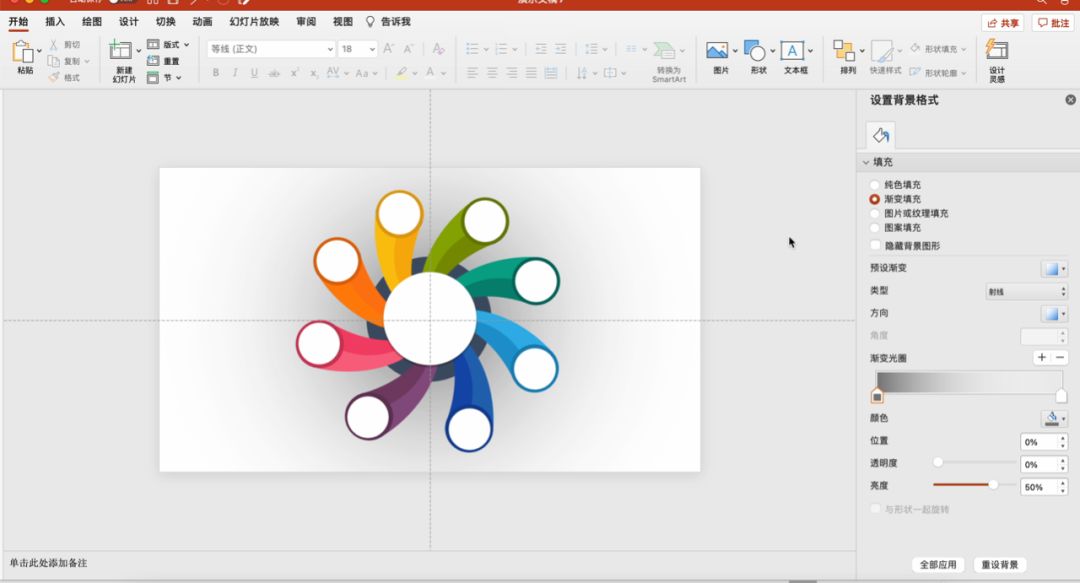The image size is (1080, 583).
Task: Click the Tell Me (告诉我) search
Action: (388, 21)
